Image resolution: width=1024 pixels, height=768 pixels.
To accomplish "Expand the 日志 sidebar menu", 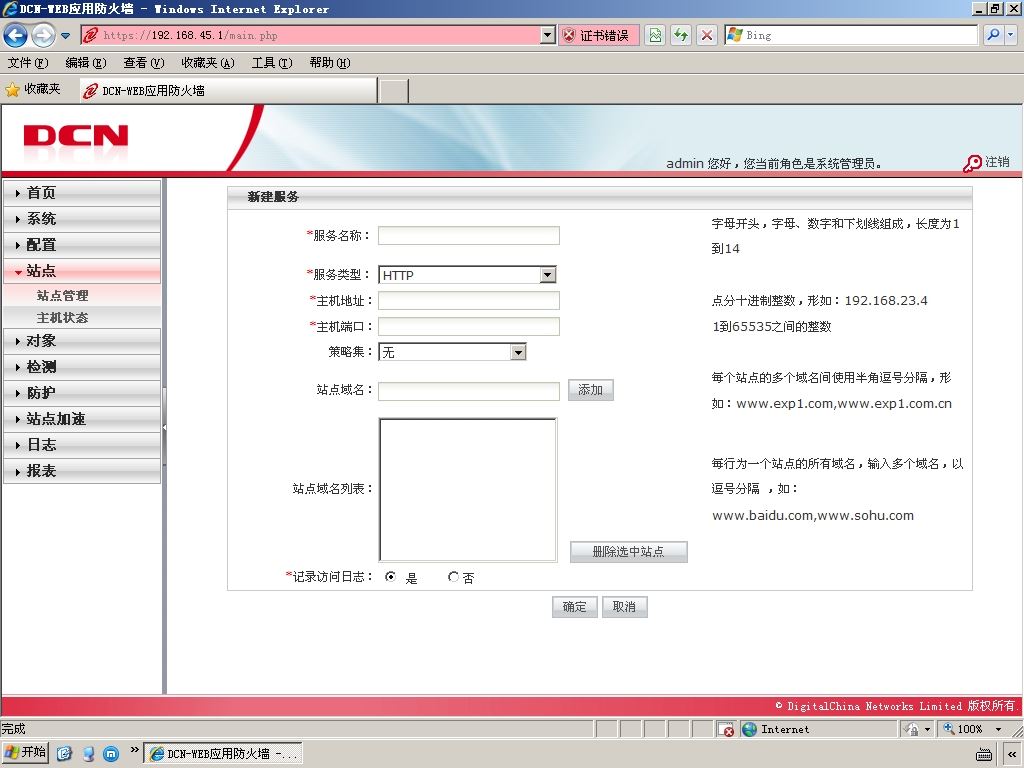I will click(82, 445).
